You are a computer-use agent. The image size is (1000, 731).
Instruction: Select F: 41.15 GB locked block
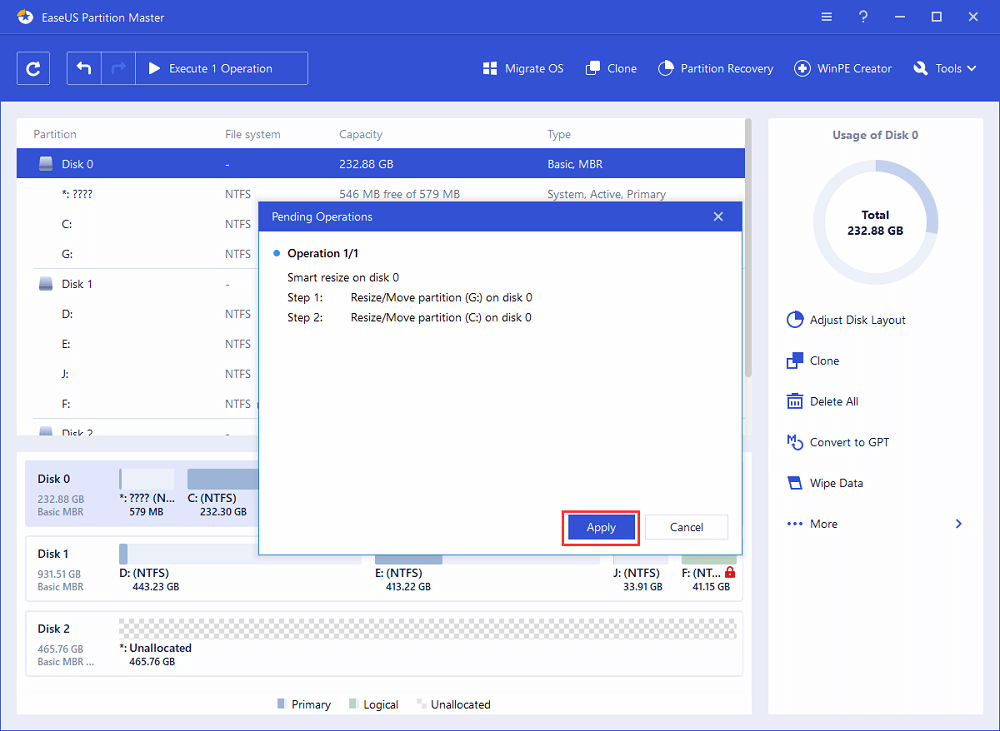[709, 573]
